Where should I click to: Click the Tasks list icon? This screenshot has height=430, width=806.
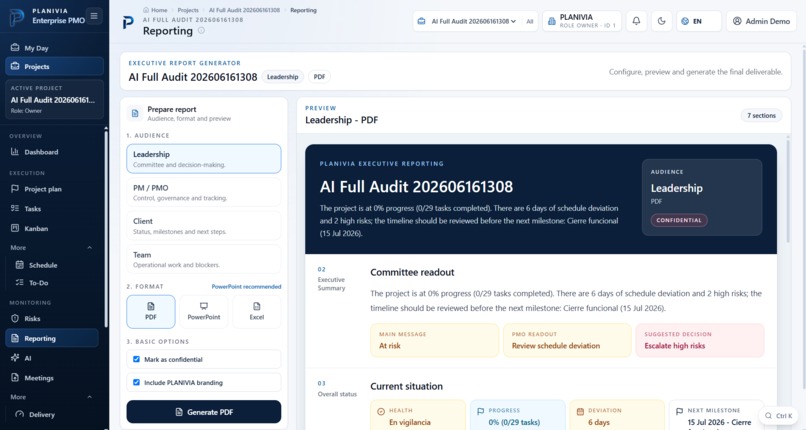click(15, 208)
